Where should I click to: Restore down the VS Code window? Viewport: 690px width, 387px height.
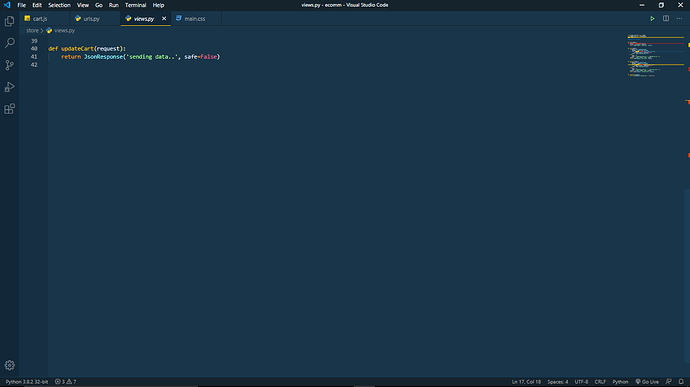(x=661, y=5)
